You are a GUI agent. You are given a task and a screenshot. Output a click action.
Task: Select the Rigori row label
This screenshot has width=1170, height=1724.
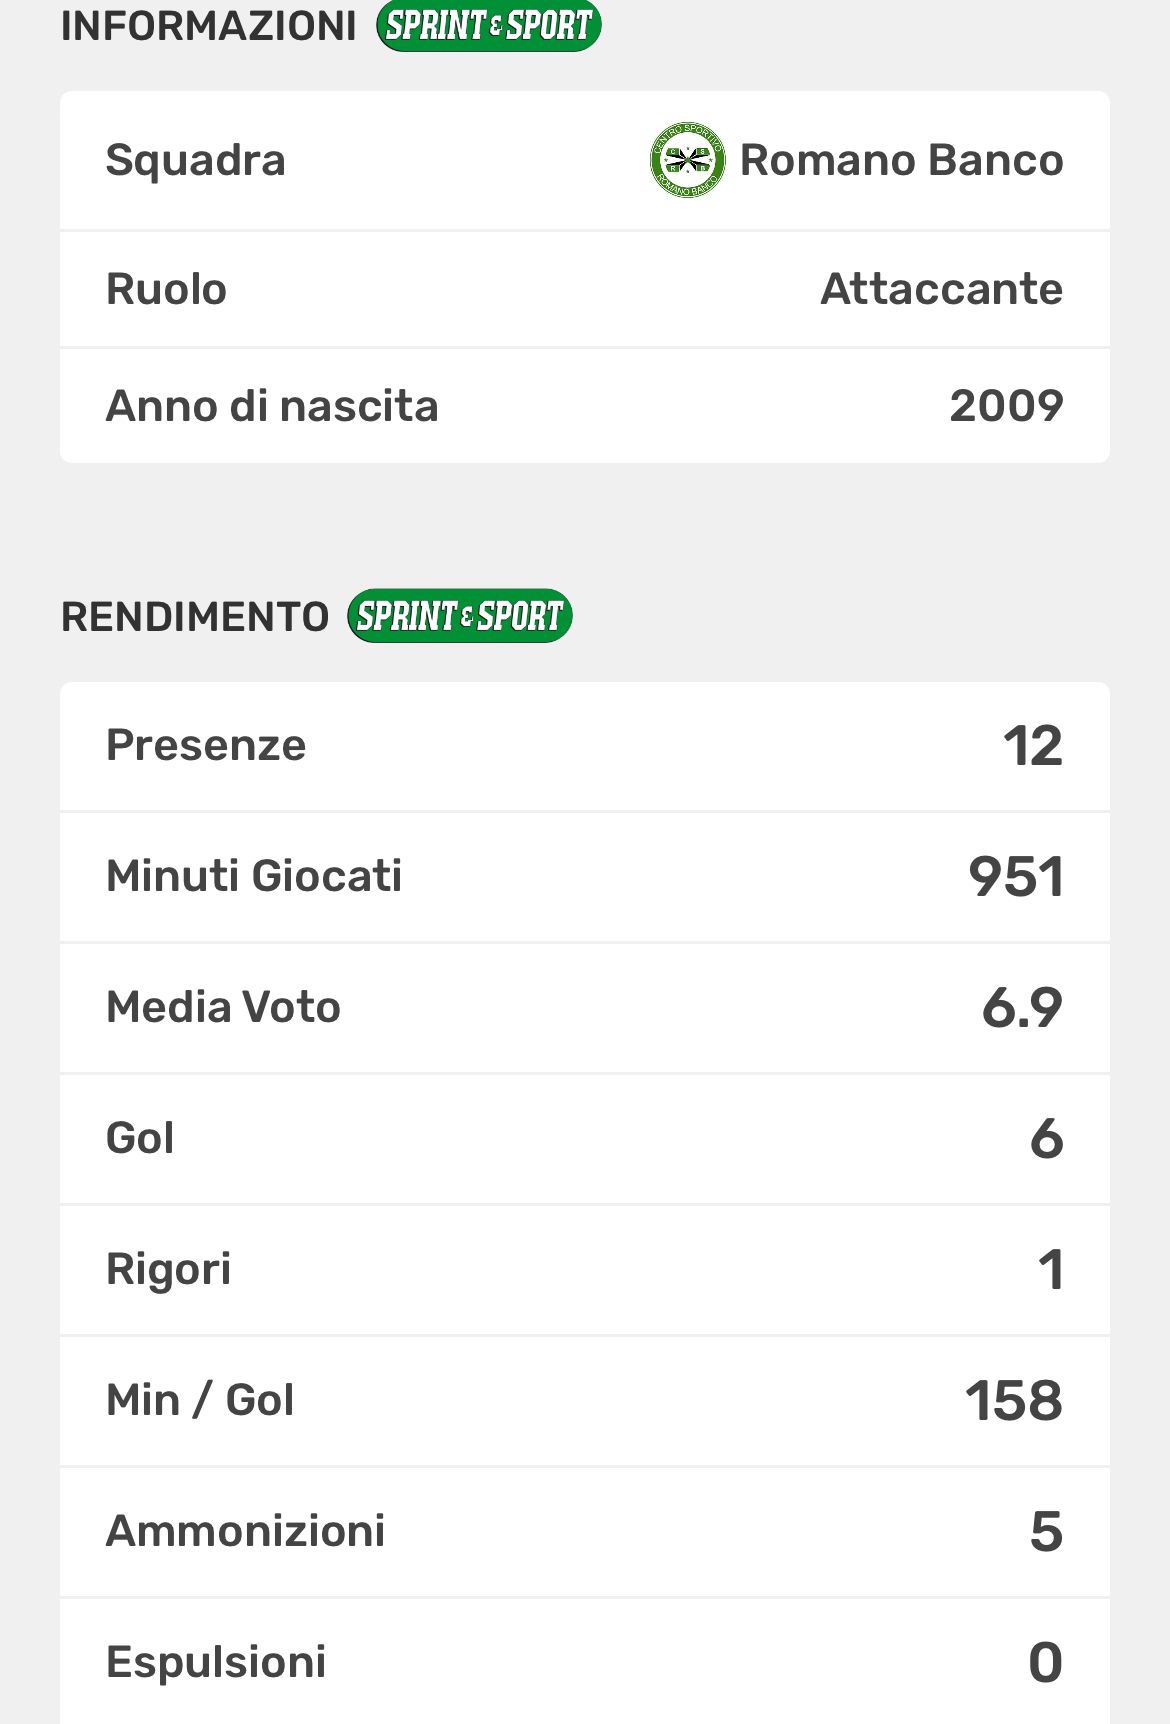(x=169, y=1269)
